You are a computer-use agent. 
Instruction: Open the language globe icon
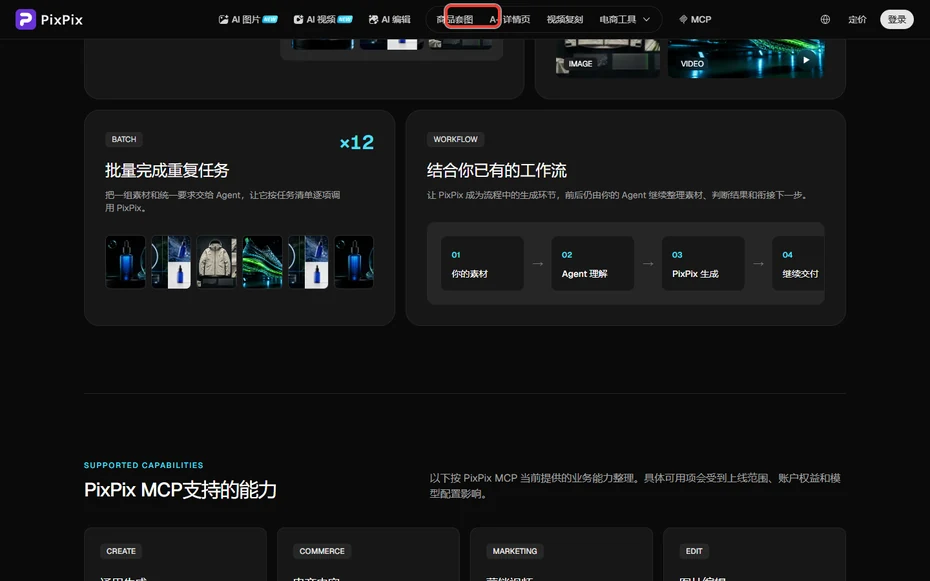coord(825,20)
